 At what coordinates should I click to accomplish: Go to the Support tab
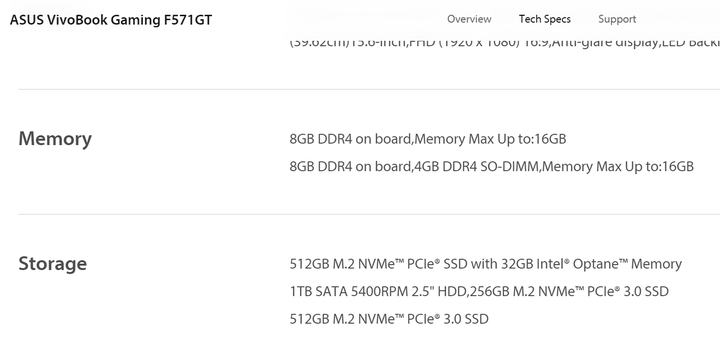point(617,19)
